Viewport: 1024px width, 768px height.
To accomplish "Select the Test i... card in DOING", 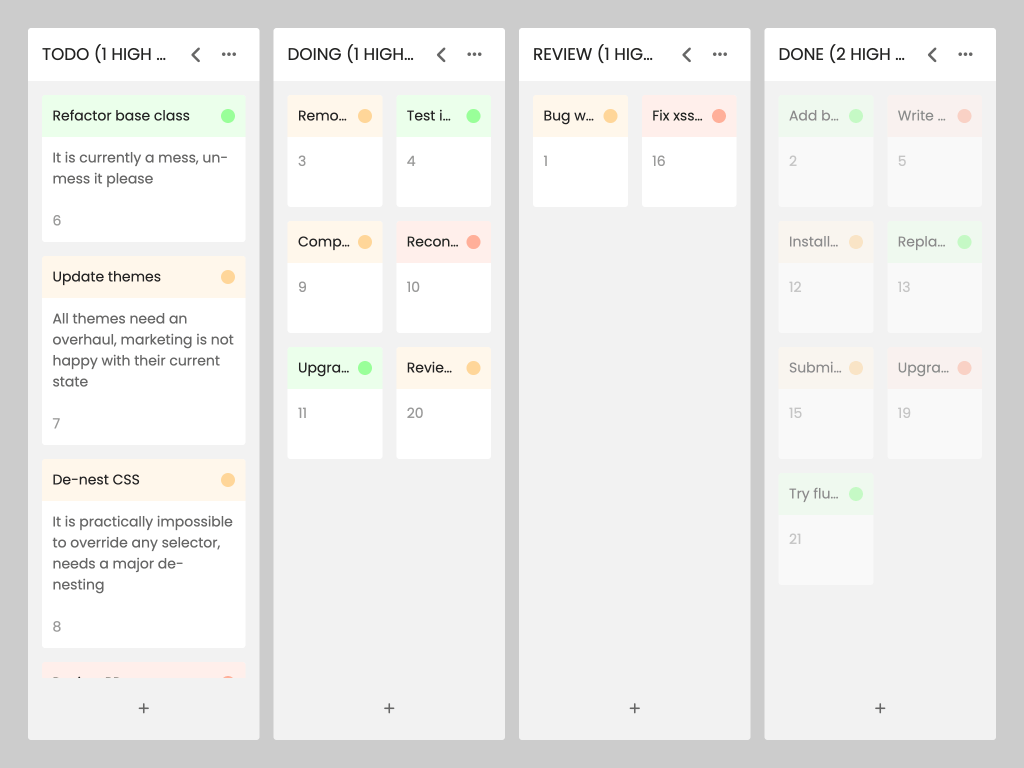I will point(443,151).
